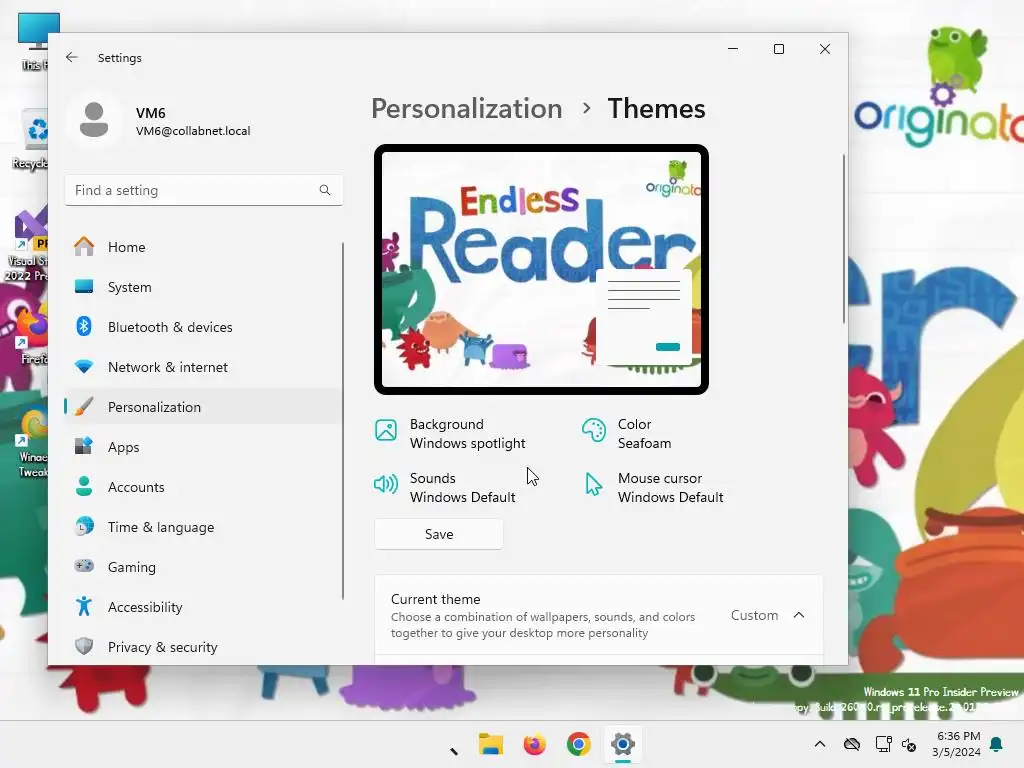Click the Time & language clock icon

coord(84,526)
